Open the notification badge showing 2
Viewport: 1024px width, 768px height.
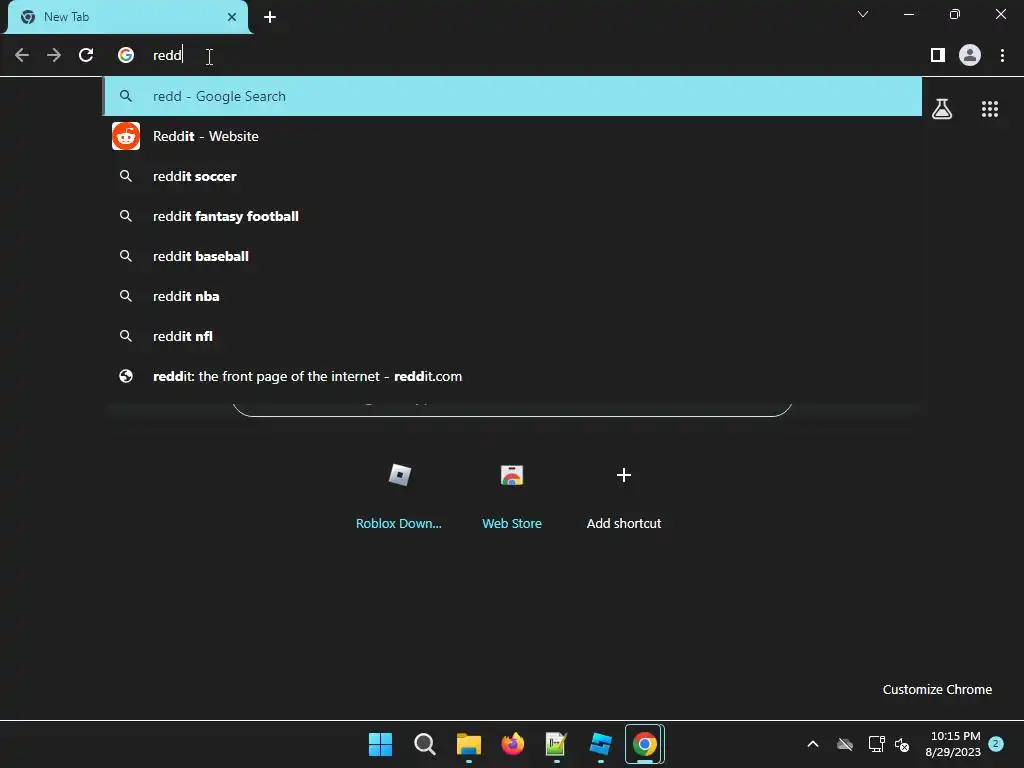coord(996,744)
